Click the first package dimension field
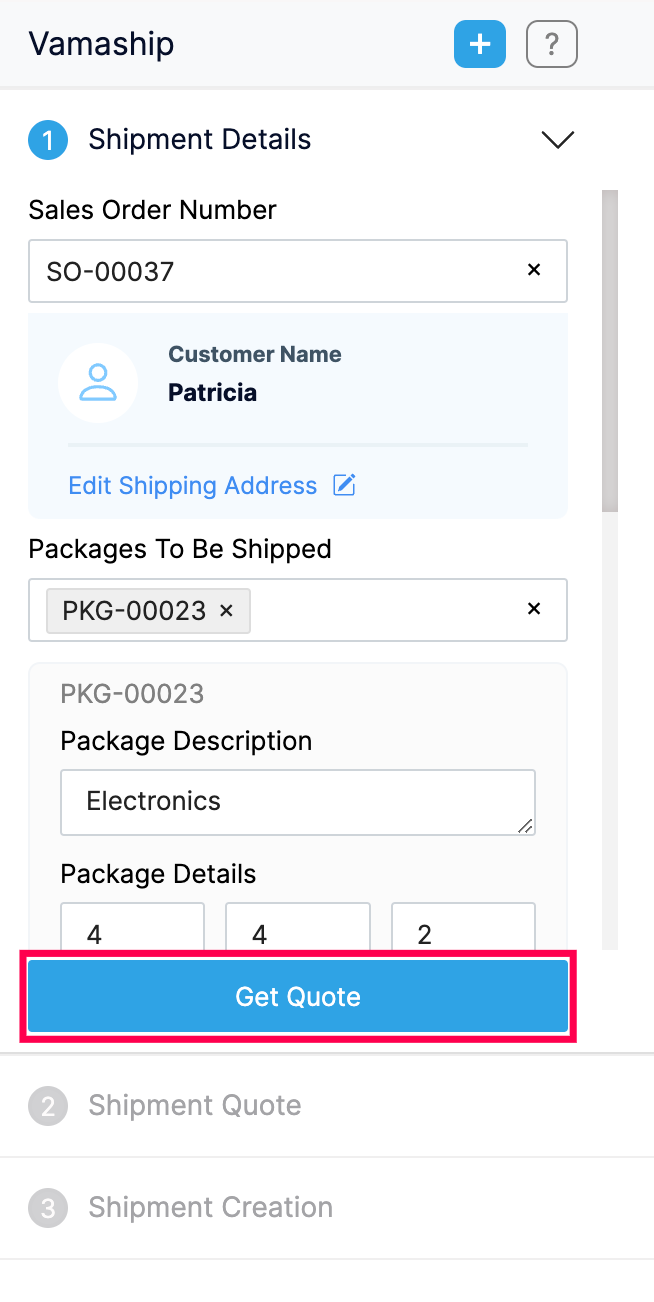The image size is (654, 1302). (x=132, y=930)
